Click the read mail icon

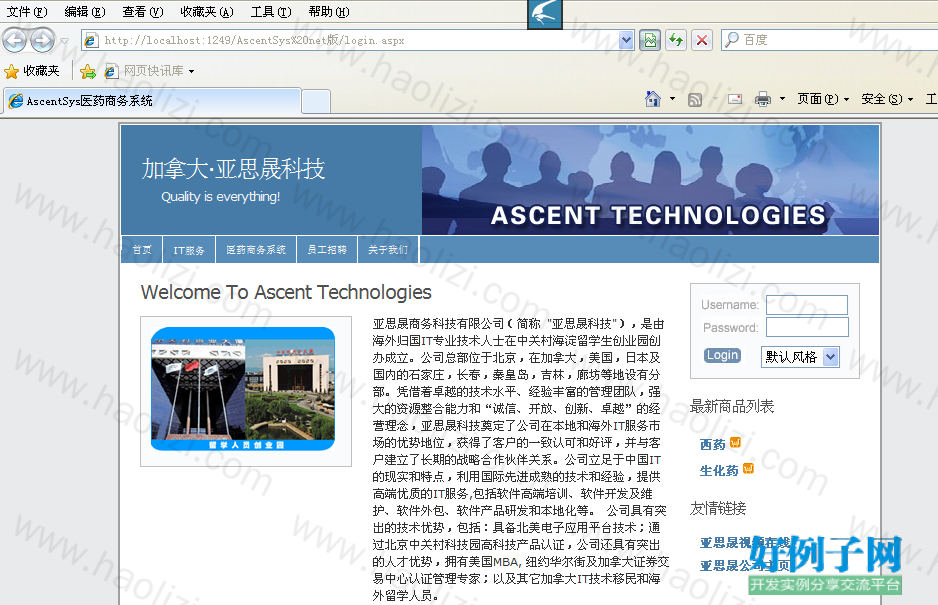click(x=735, y=99)
